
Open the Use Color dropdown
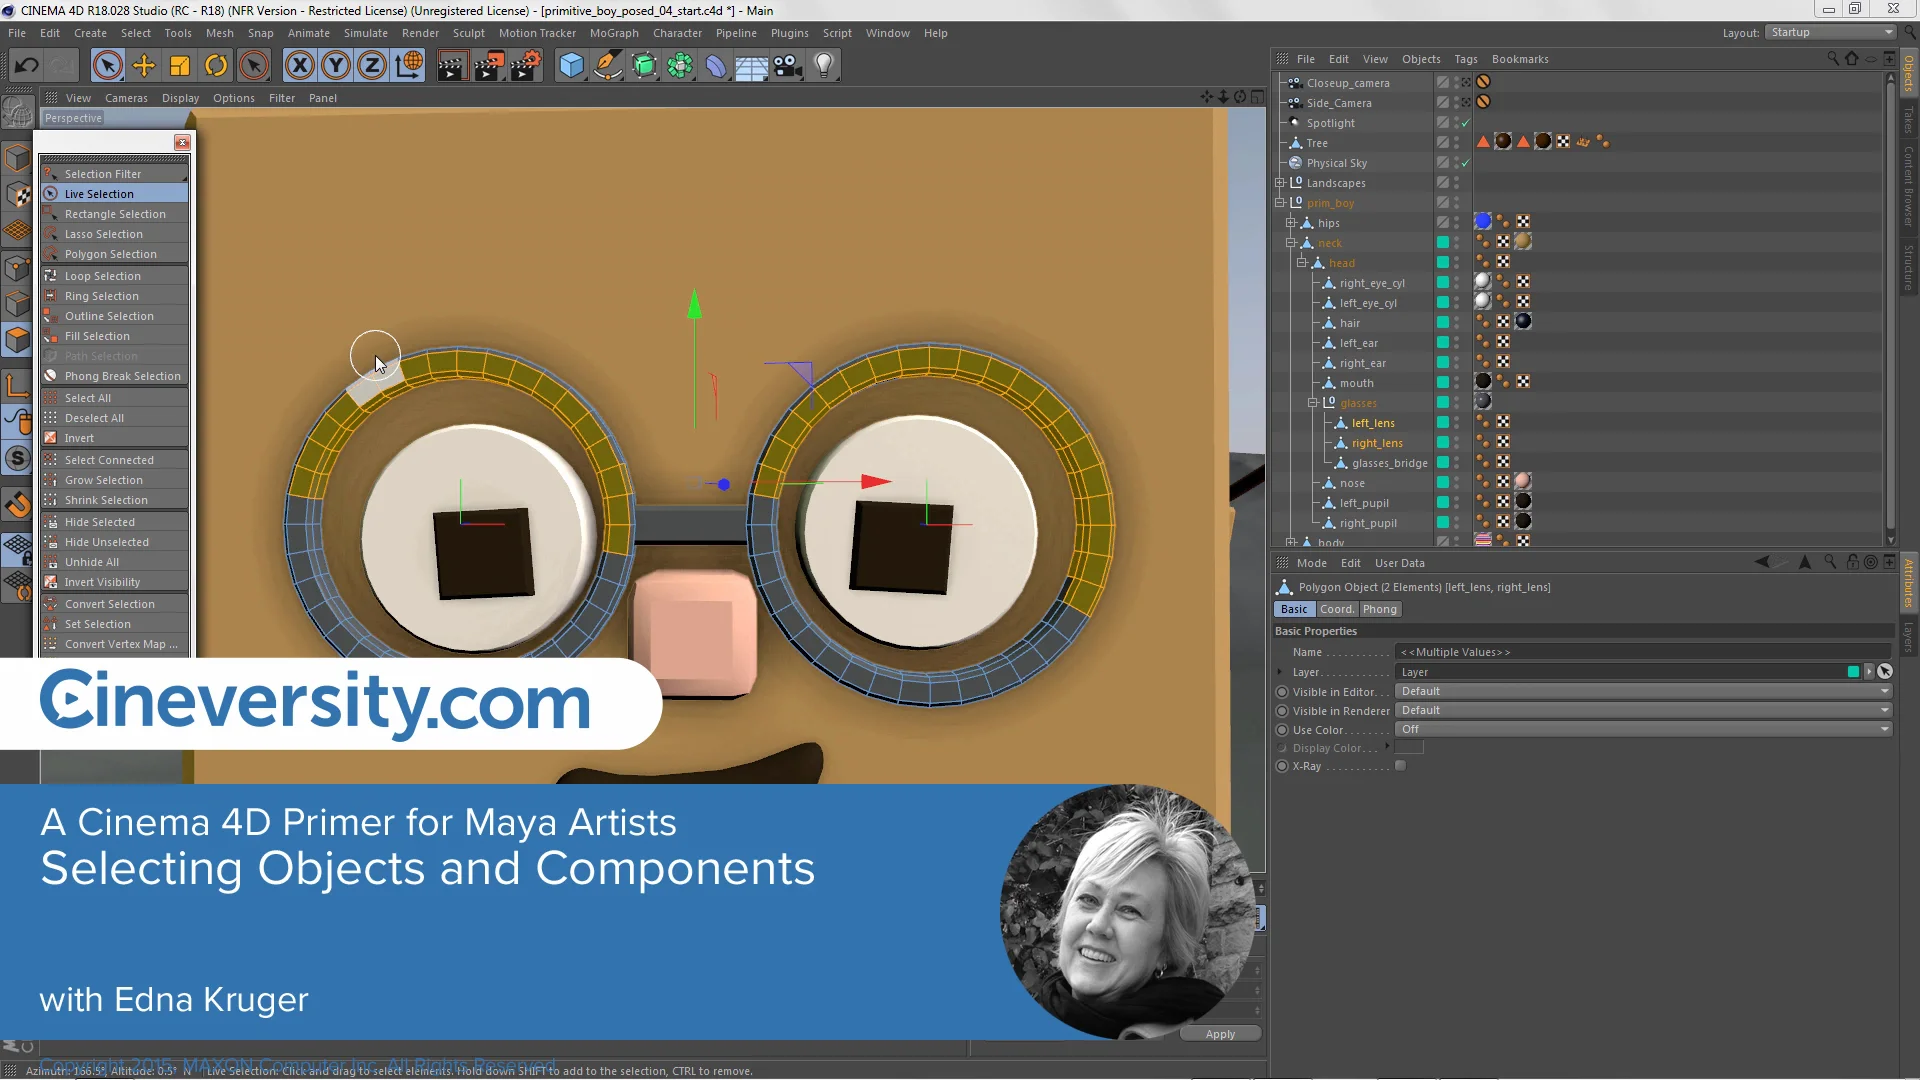pos(1643,730)
